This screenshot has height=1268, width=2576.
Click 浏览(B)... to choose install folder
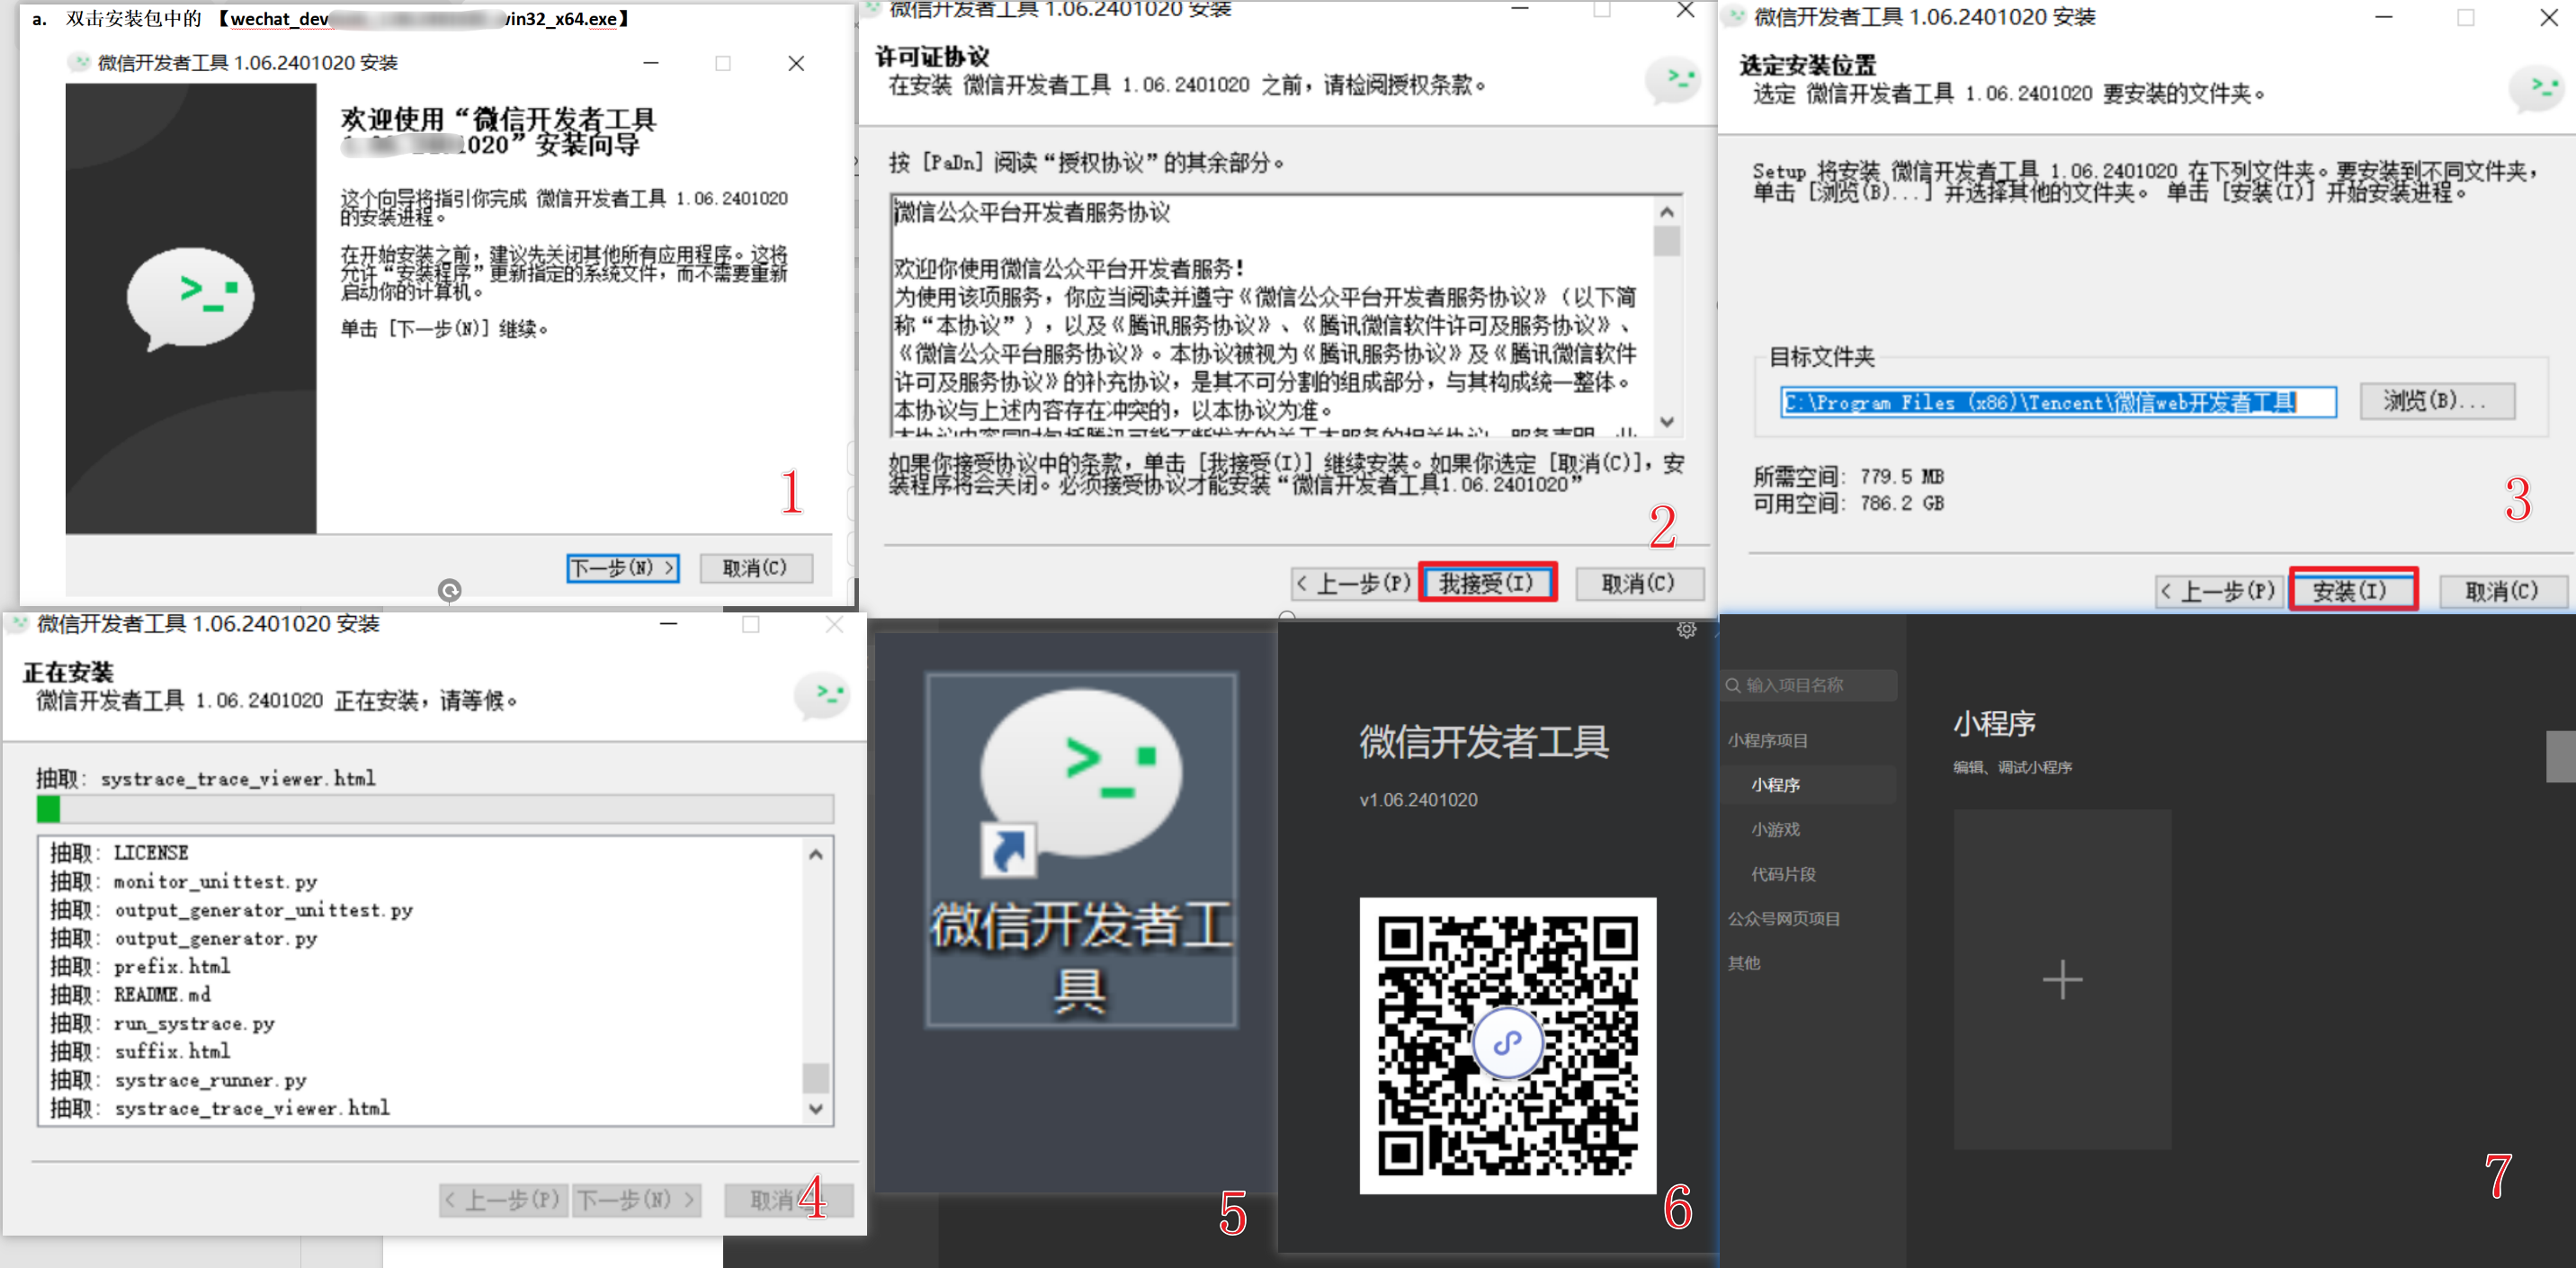point(2437,401)
